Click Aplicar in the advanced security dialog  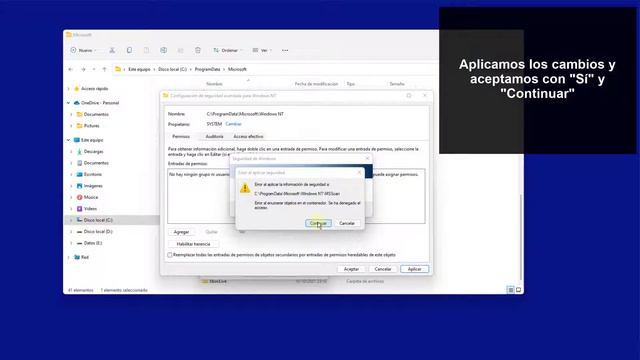point(414,269)
